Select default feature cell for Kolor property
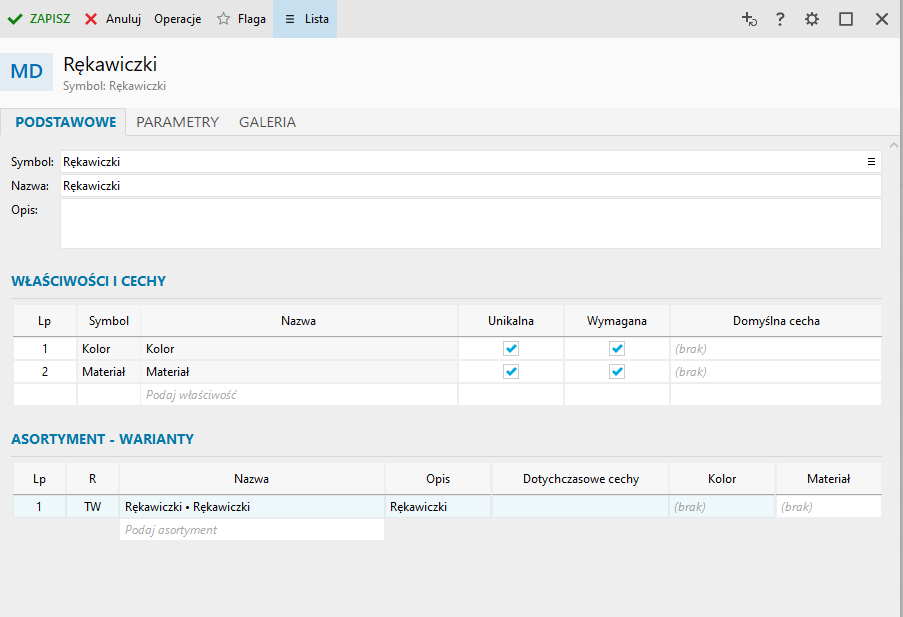This screenshot has width=903, height=617. click(x=775, y=349)
